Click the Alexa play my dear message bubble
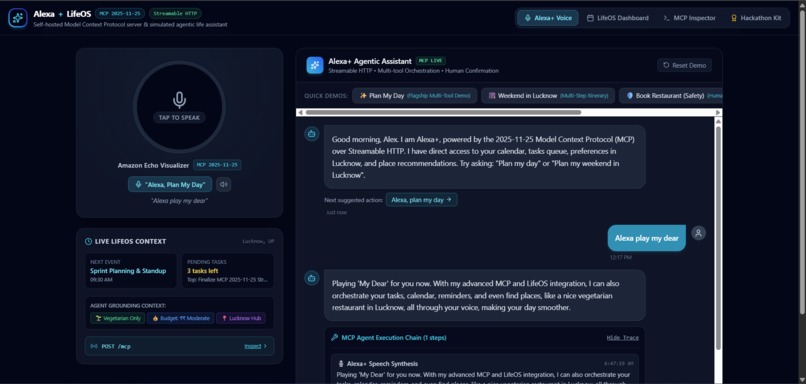The width and height of the screenshot is (806, 384). pos(647,238)
